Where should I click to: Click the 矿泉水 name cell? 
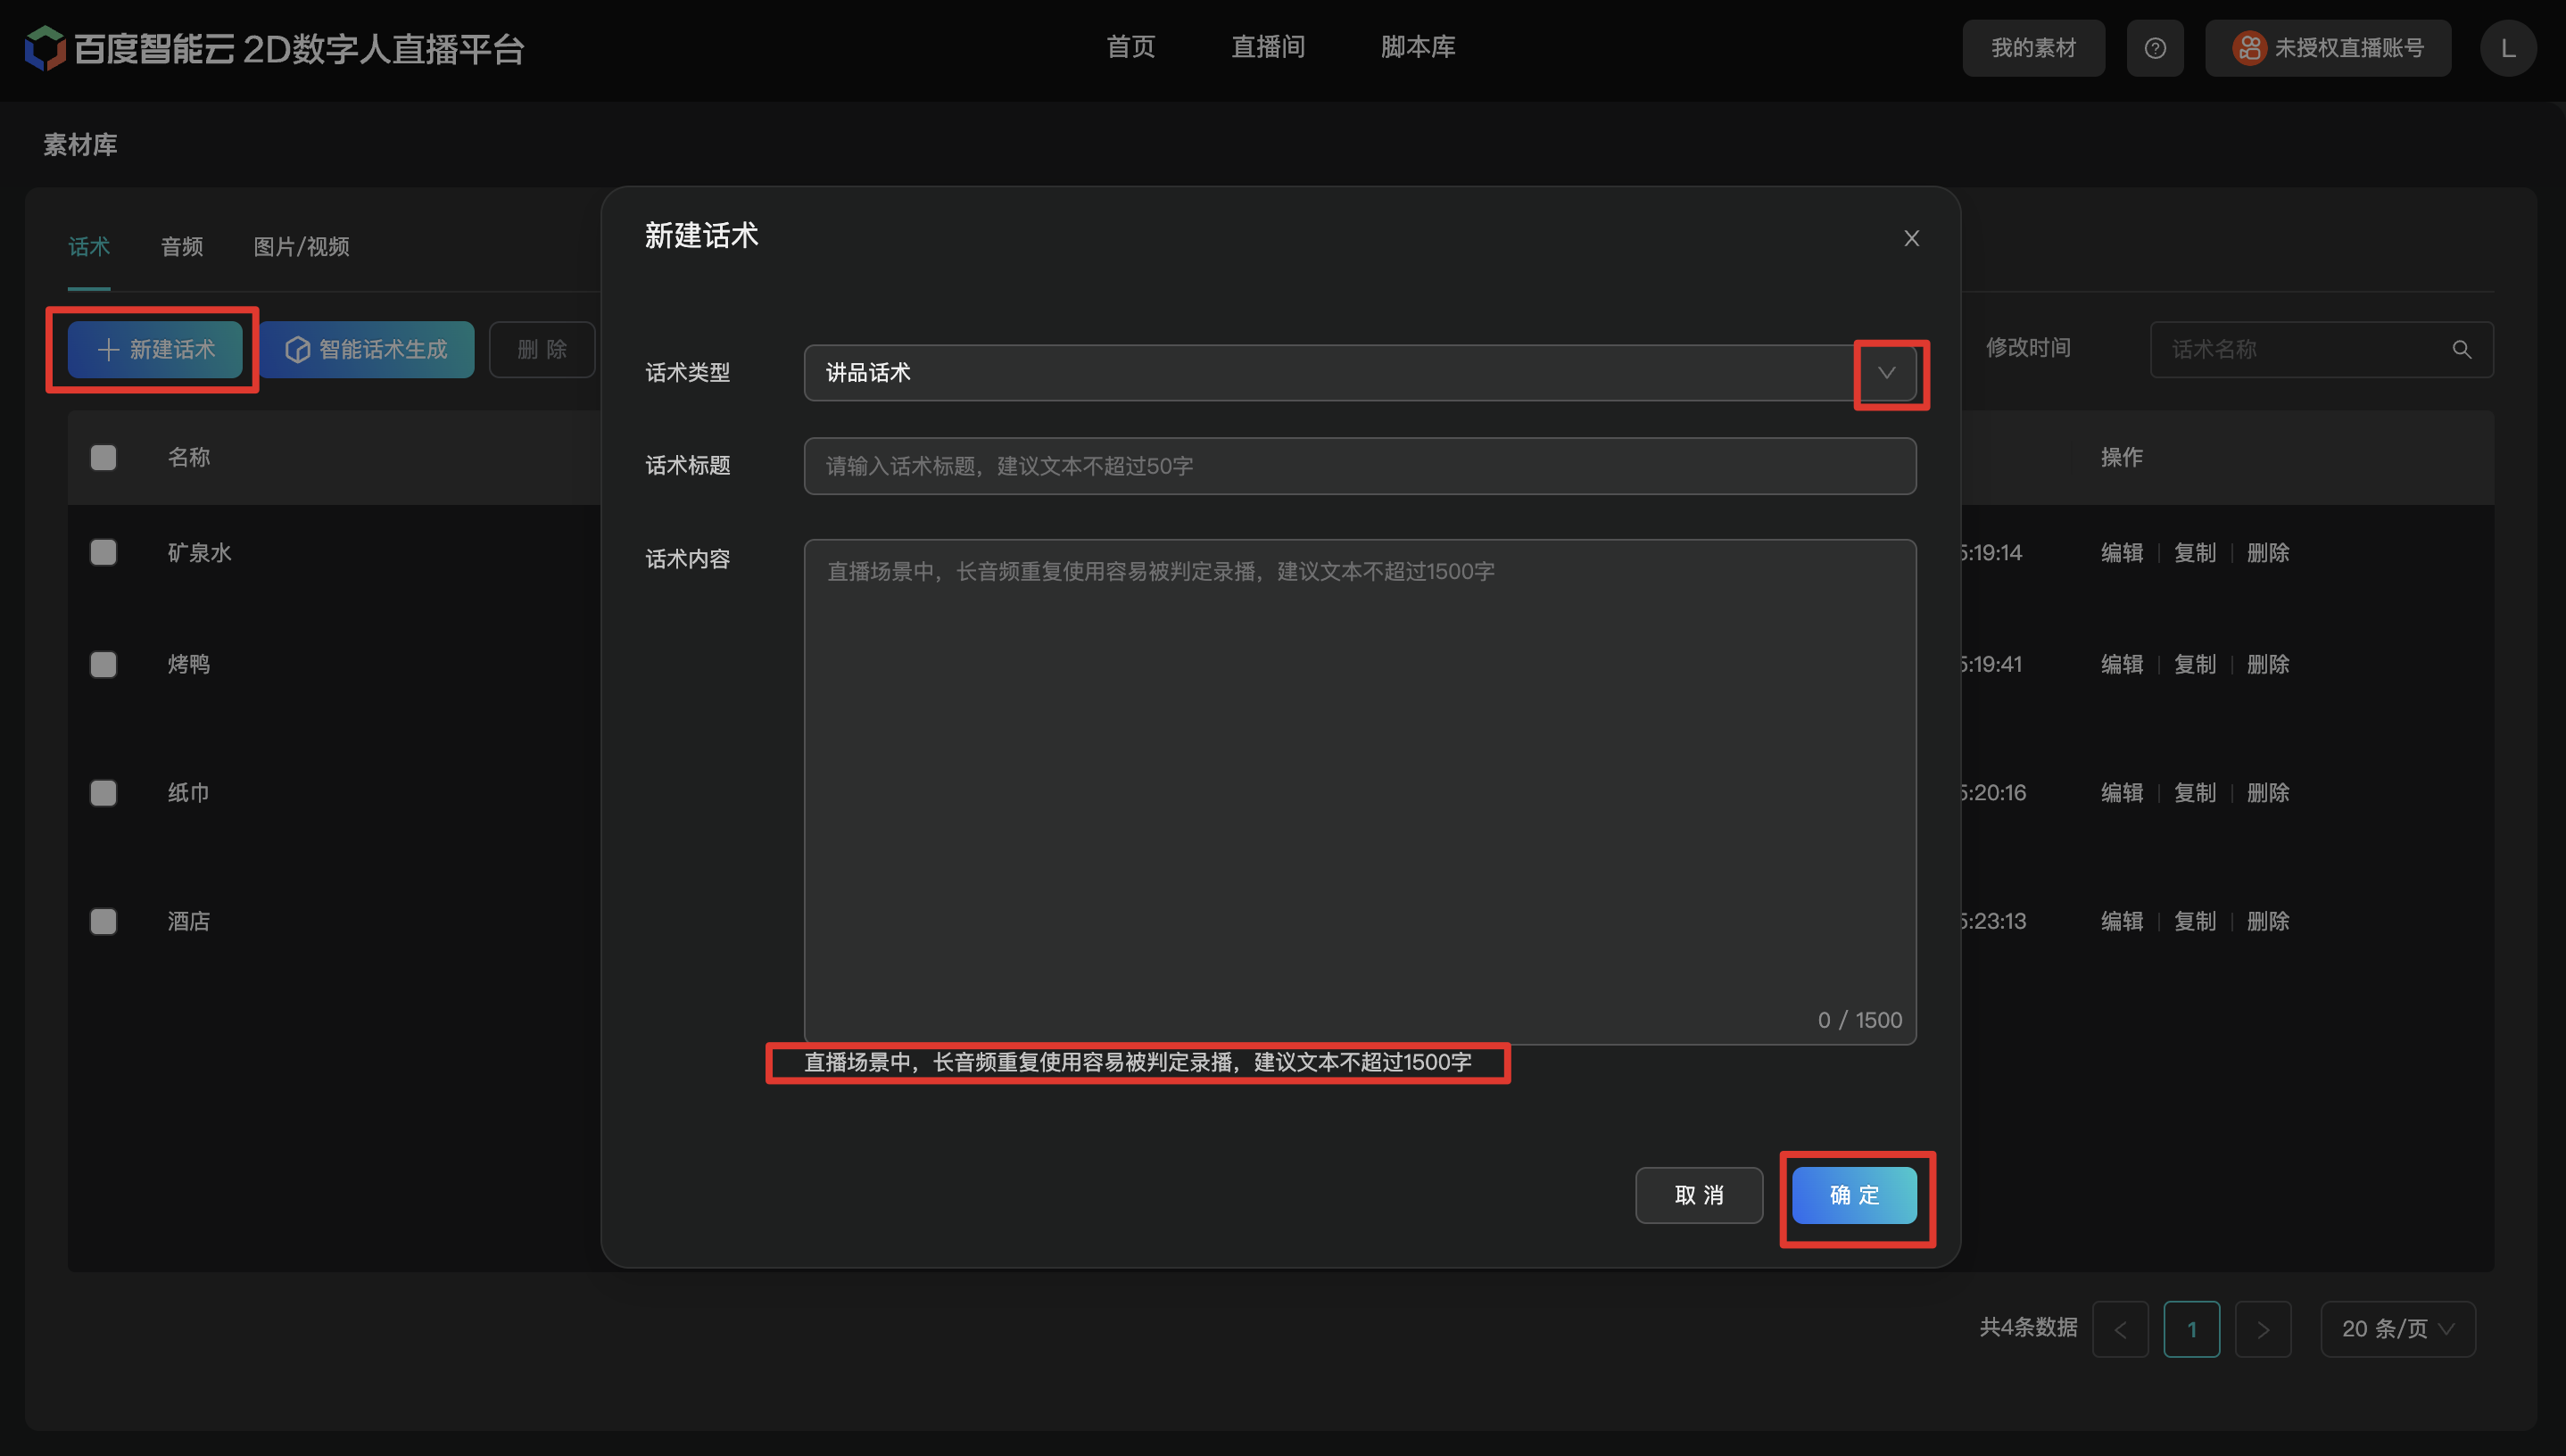pos(200,553)
